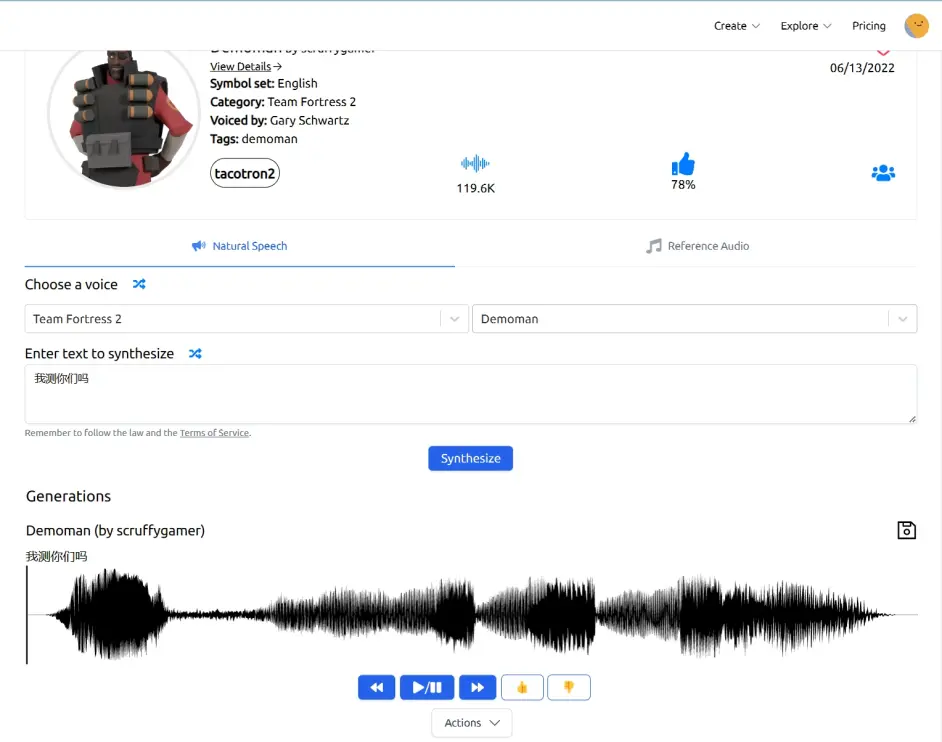Click inside the text to synthesize field
Viewport: 942px width, 742px height.
(x=470, y=394)
